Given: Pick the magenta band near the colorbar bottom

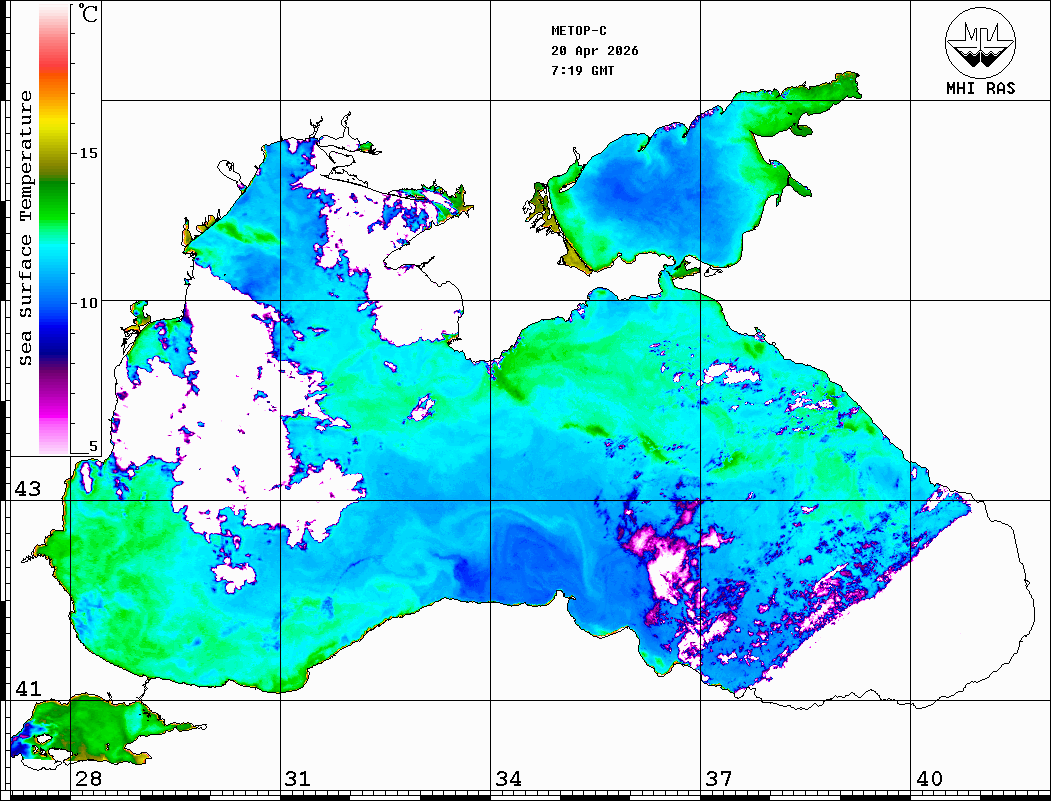Looking at the screenshot, I should click(x=54, y=405).
